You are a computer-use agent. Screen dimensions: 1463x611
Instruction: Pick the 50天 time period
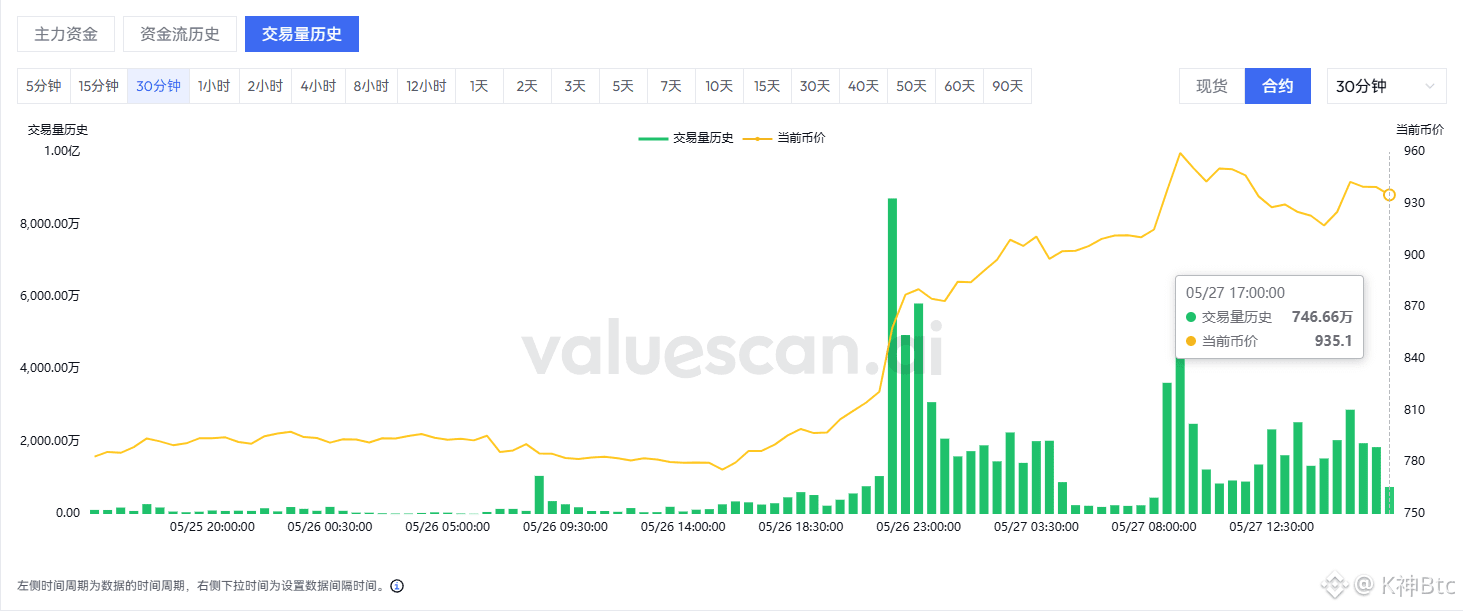pyautogui.click(x=911, y=86)
